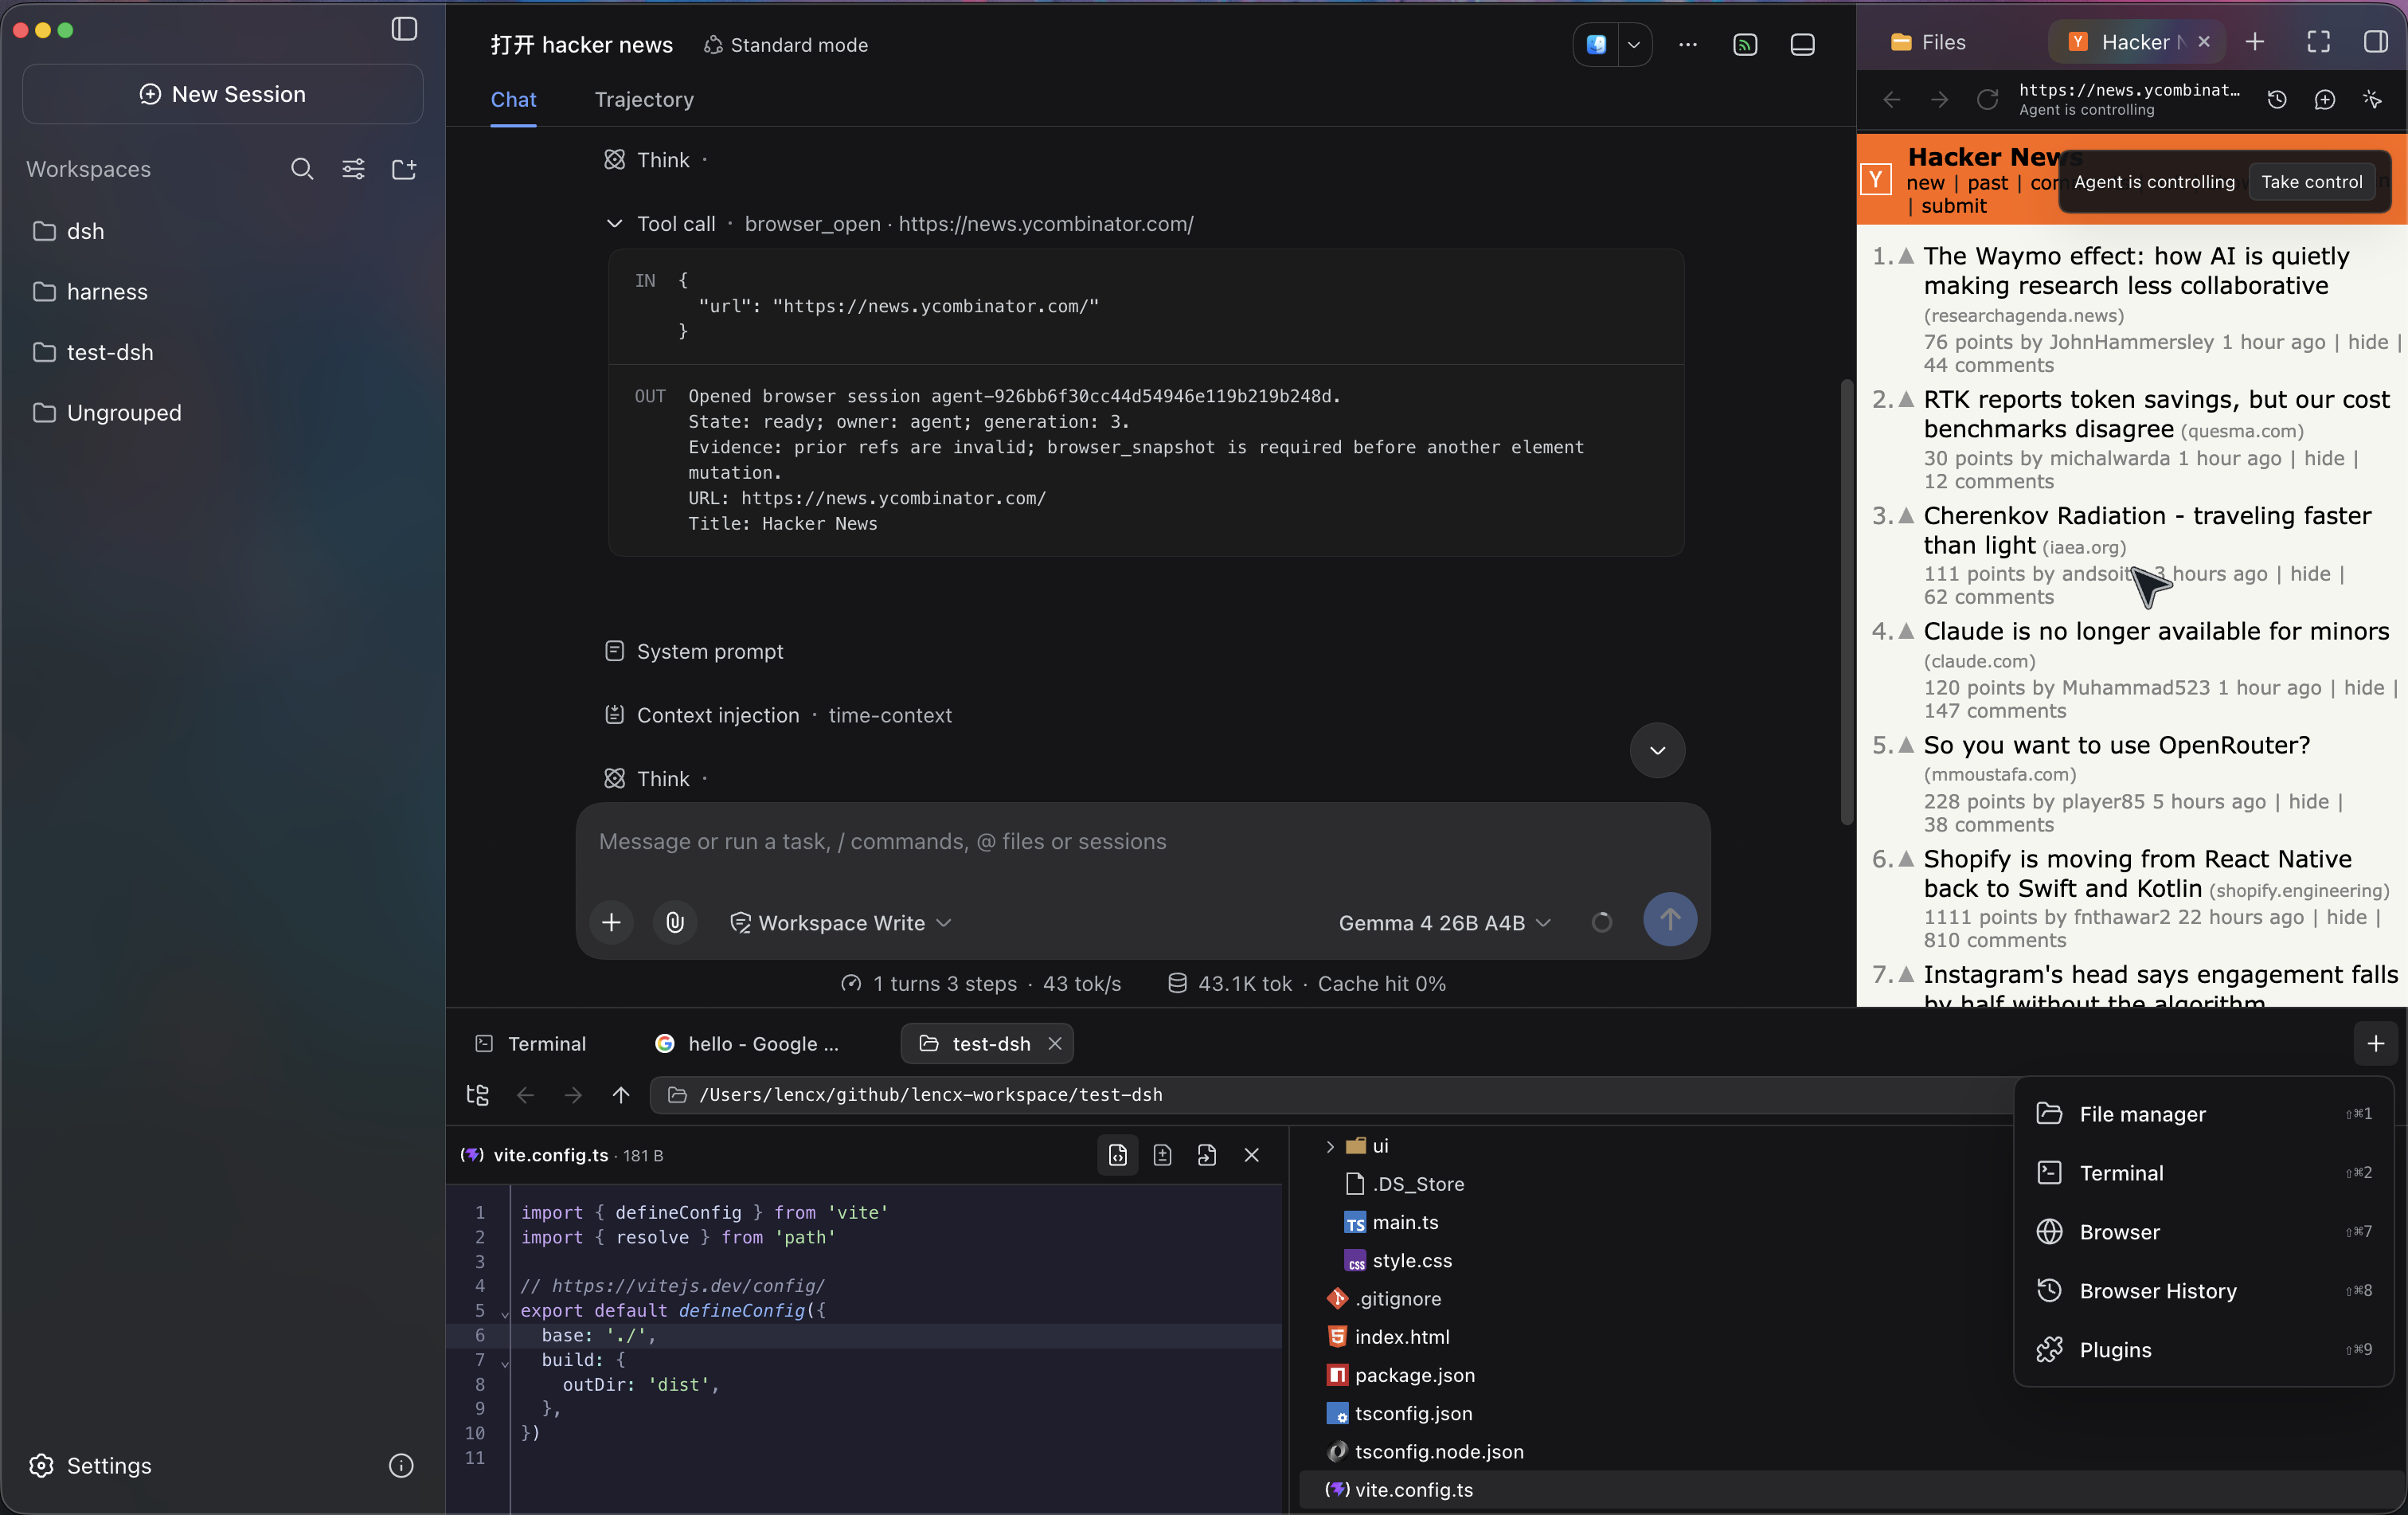Click the paperclip attachment icon
Image resolution: width=2408 pixels, height=1515 pixels.
(675, 922)
